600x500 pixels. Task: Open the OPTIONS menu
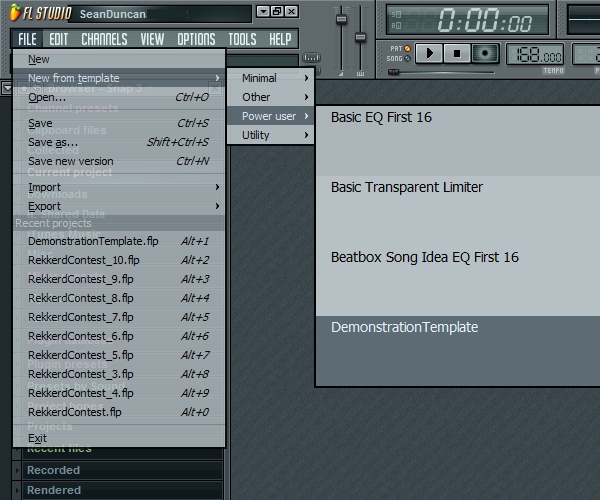(x=196, y=39)
